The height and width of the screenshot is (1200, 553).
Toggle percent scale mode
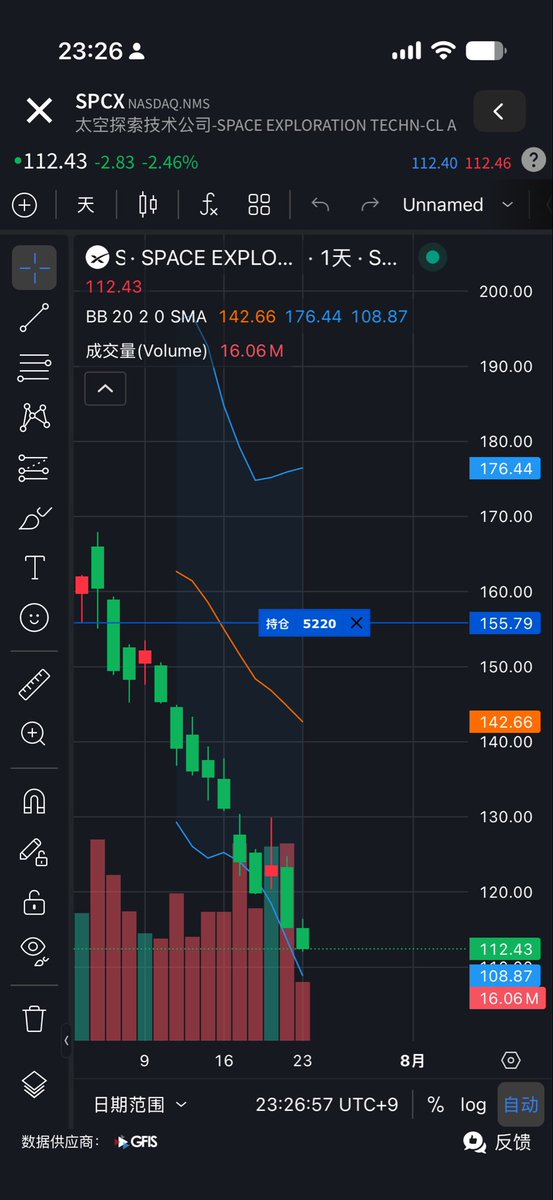click(x=435, y=1105)
